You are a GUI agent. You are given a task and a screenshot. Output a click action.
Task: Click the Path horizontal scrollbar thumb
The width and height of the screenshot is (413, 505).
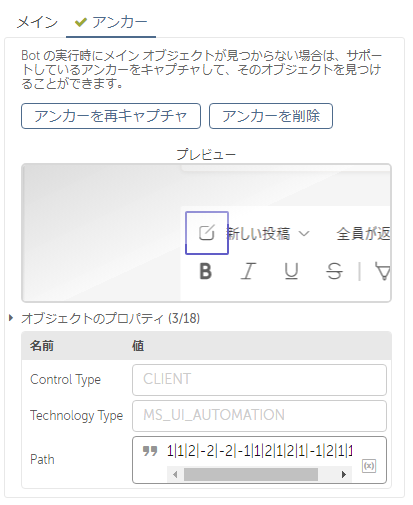[x=251, y=474]
